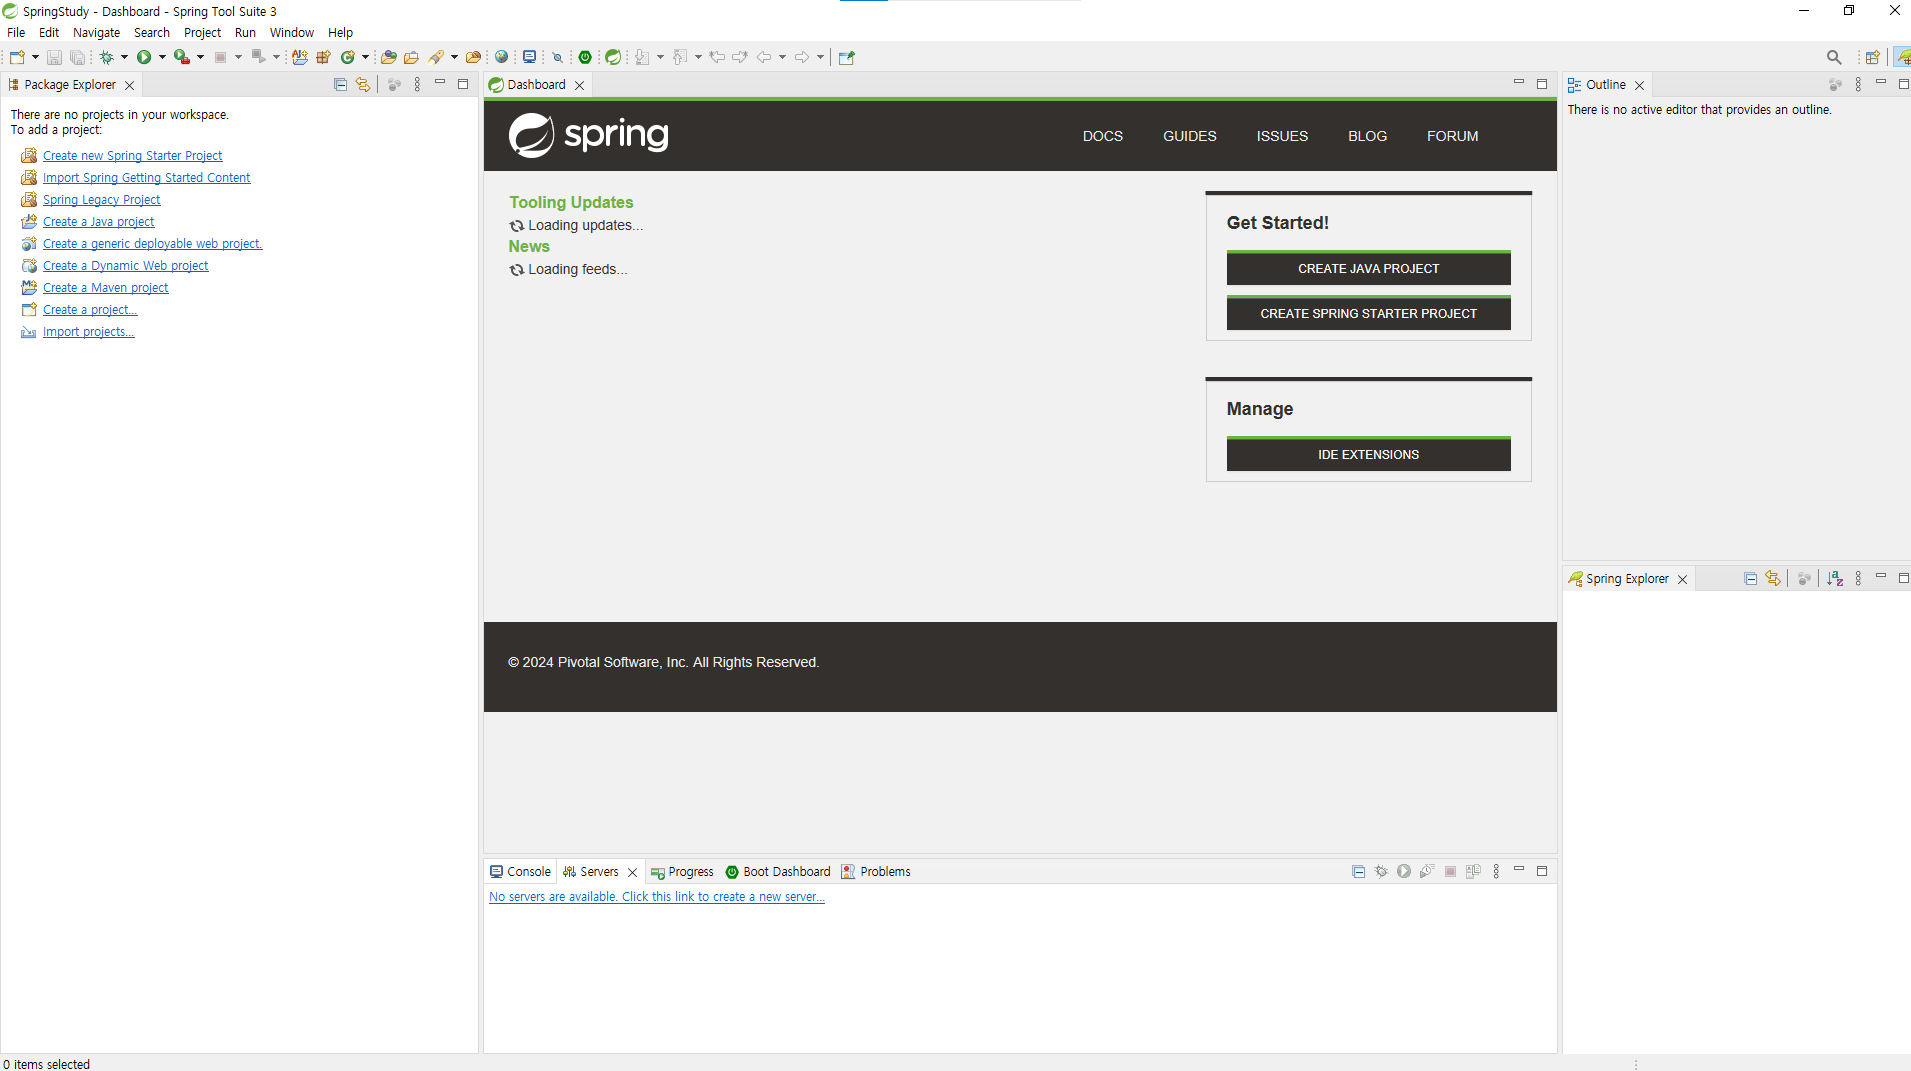This screenshot has height=1071, width=1911.
Task: Click Create a Maven project link
Action: click(x=105, y=288)
